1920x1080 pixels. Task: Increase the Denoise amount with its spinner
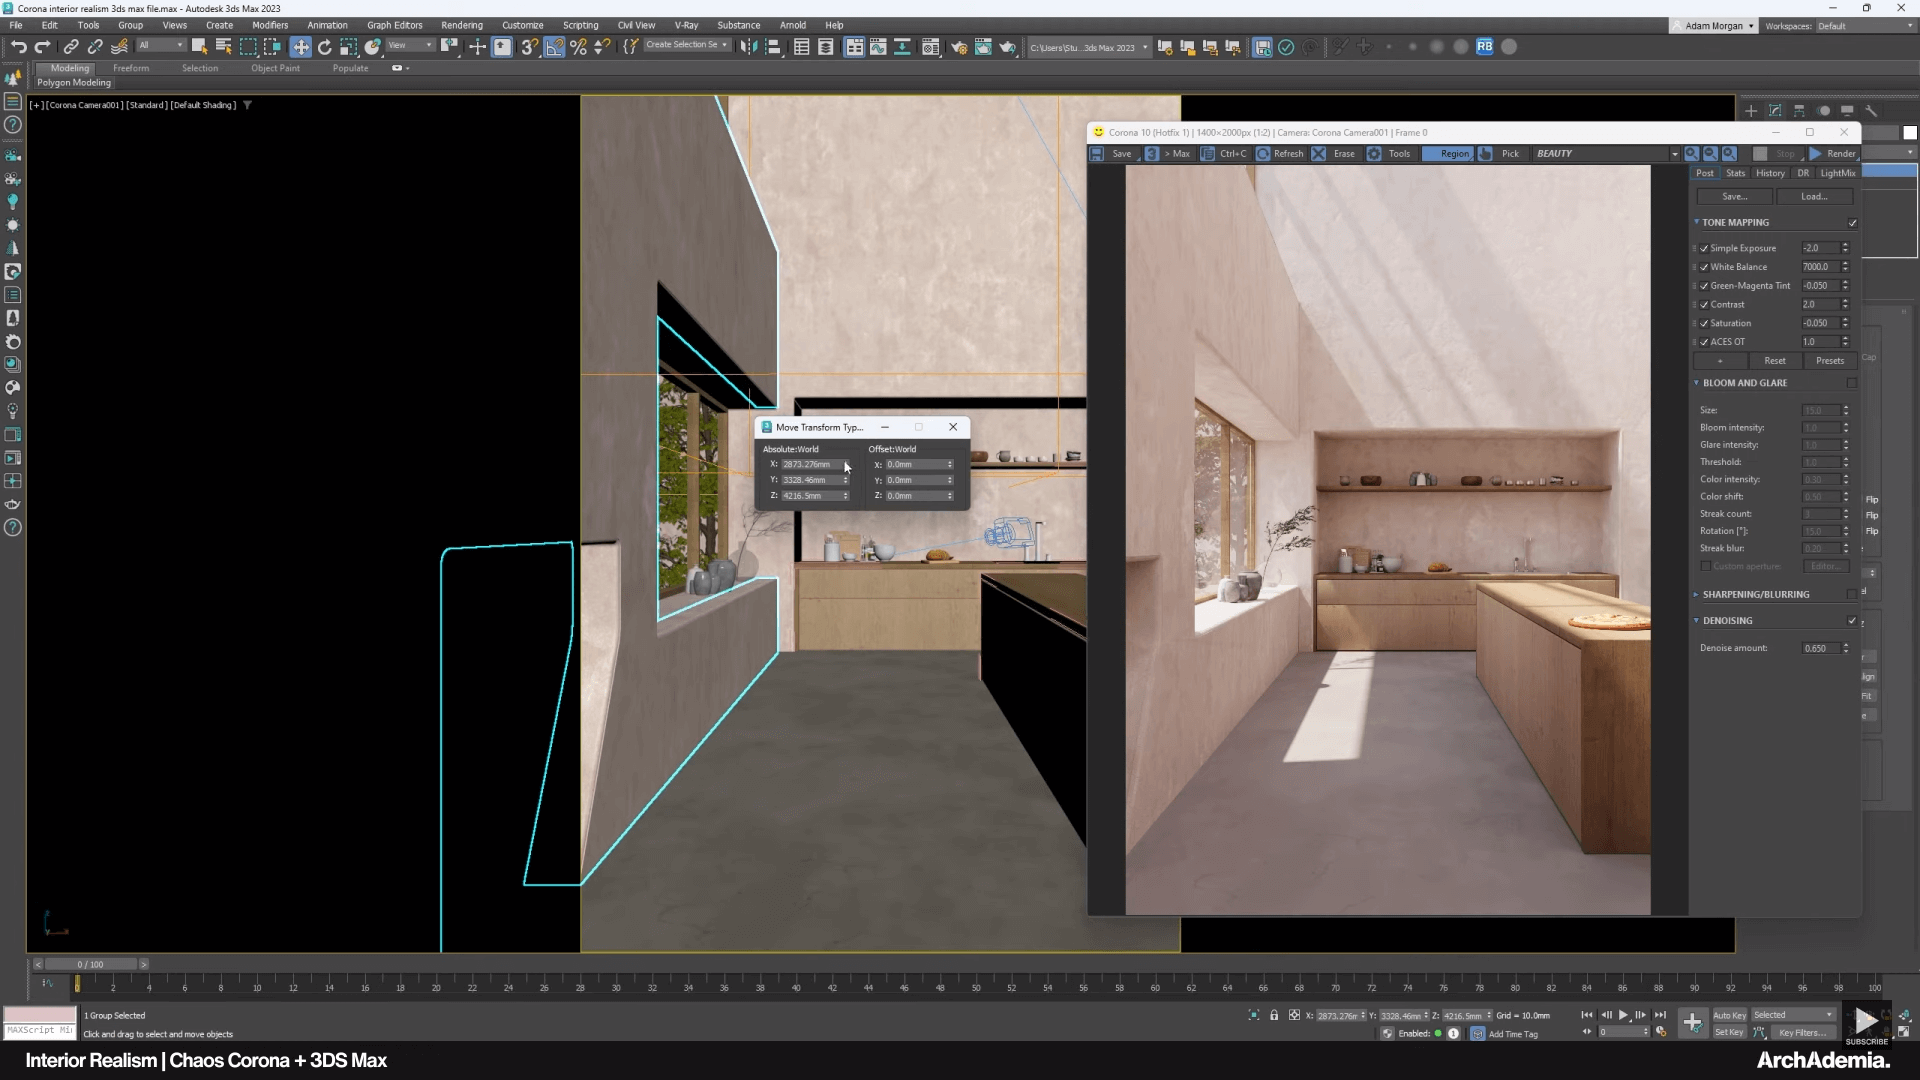click(x=1846, y=645)
